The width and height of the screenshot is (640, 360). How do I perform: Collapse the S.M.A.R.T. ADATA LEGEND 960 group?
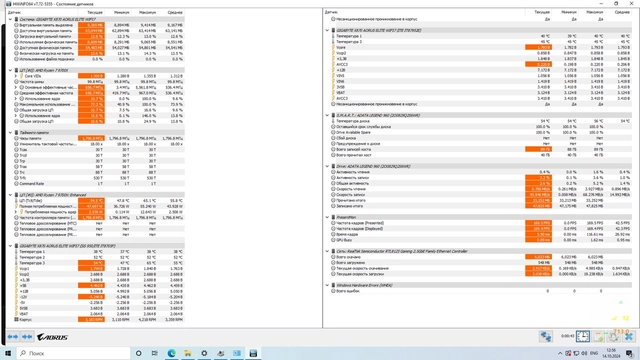pos(327,116)
